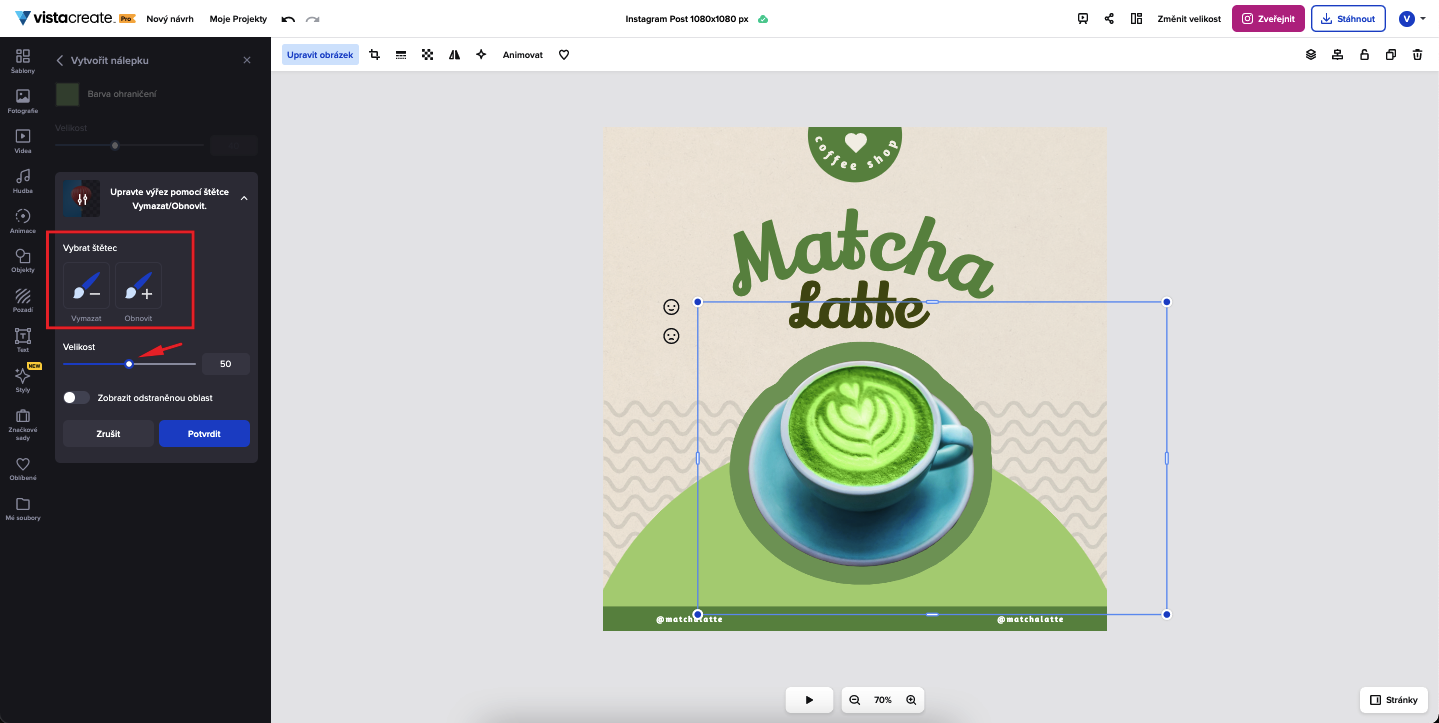
Task: Open Moje Projekty menu
Action: 237,19
